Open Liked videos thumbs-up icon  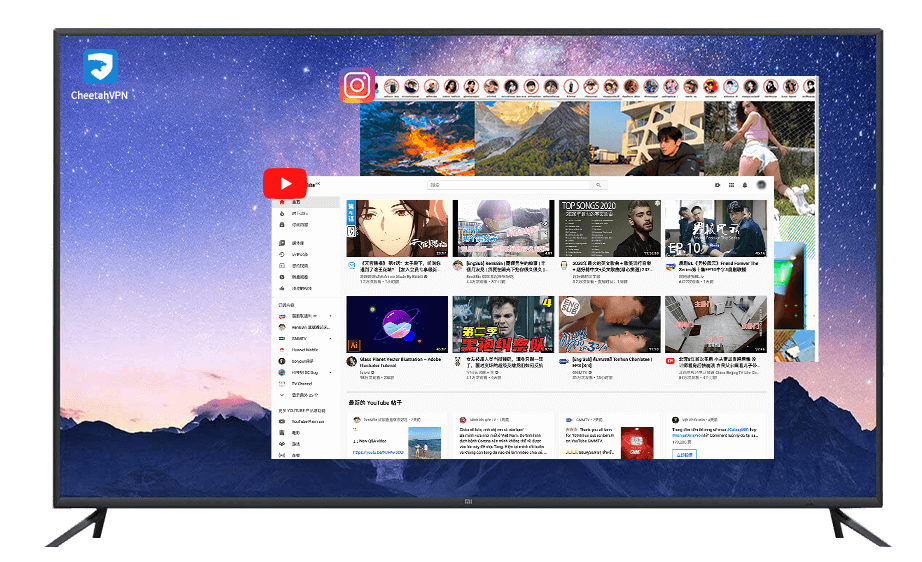pyautogui.click(x=282, y=288)
